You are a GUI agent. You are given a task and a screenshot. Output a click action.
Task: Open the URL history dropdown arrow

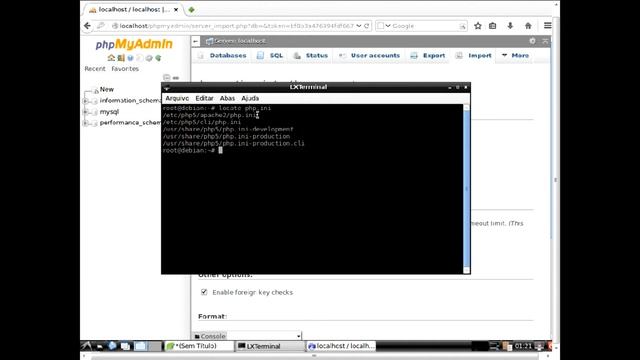click(x=359, y=26)
